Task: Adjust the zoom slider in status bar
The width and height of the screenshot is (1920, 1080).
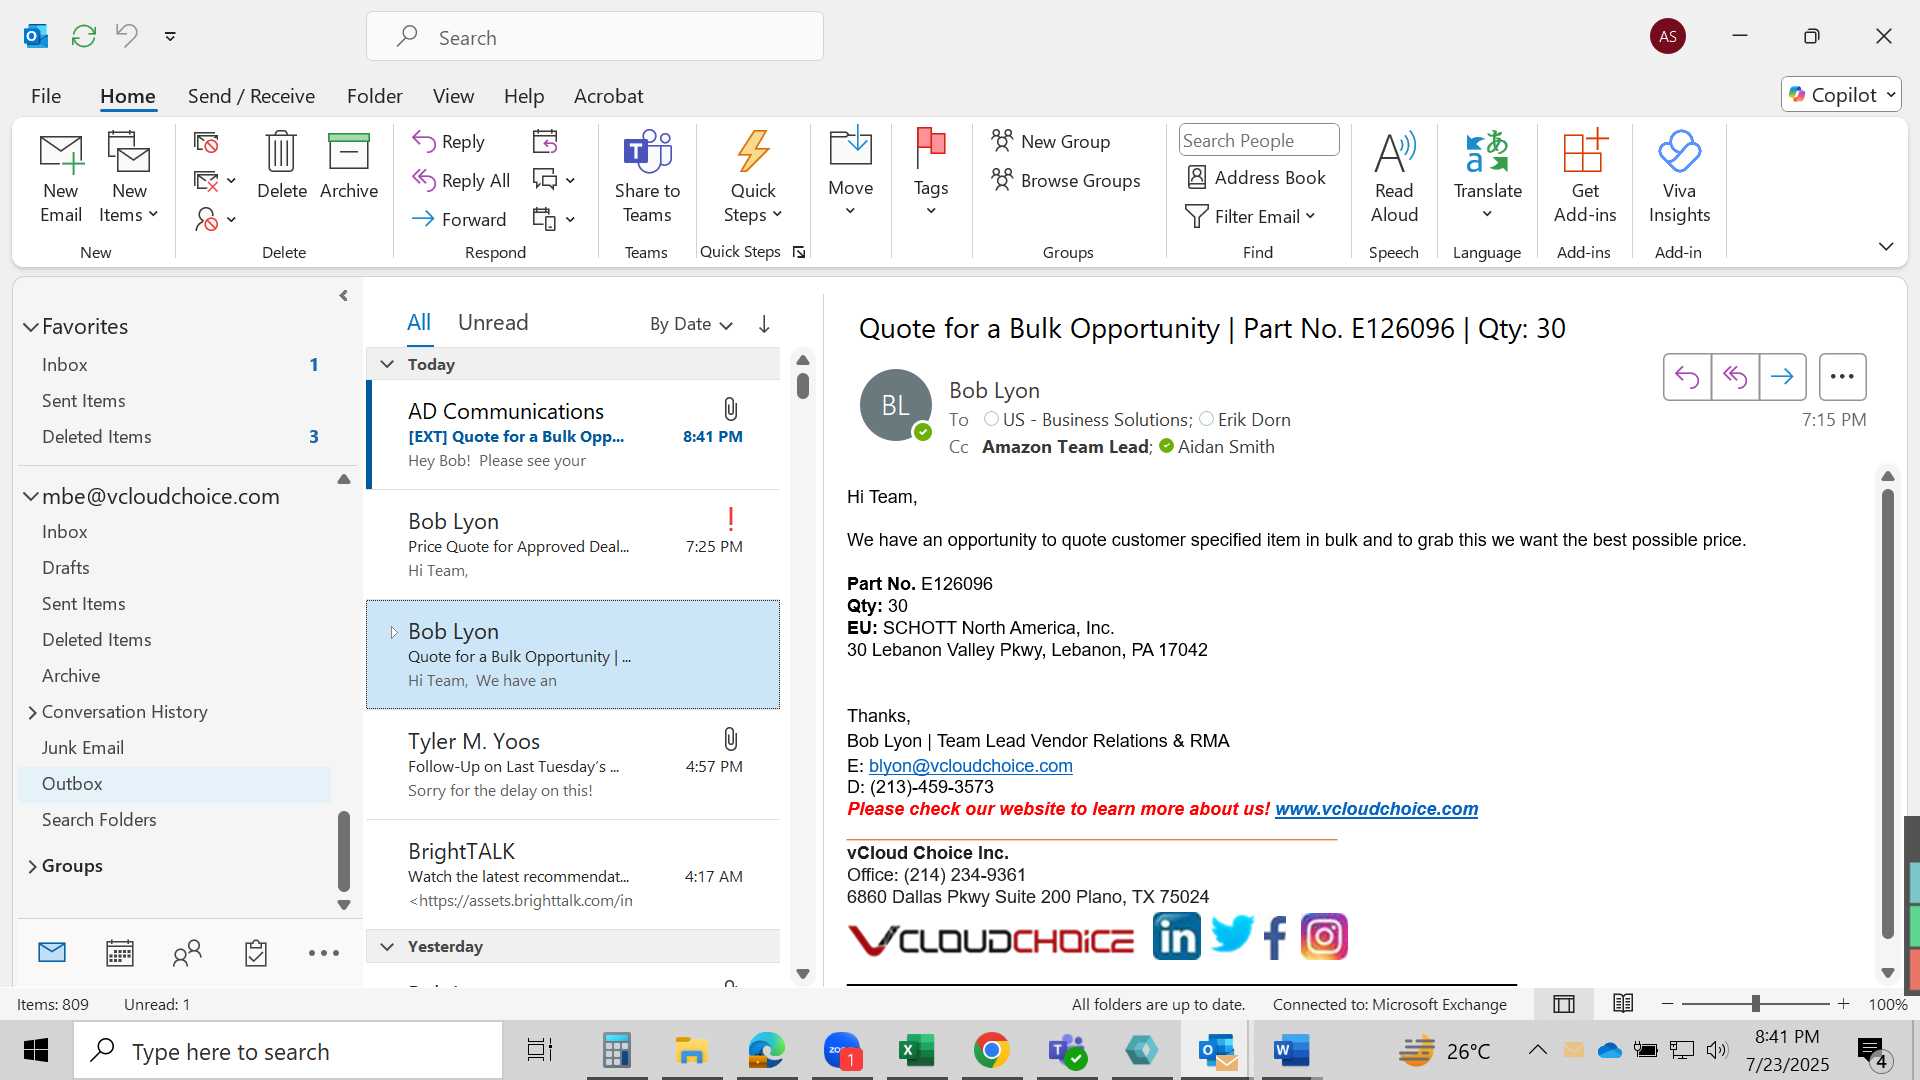Action: (x=1756, y=1004)
